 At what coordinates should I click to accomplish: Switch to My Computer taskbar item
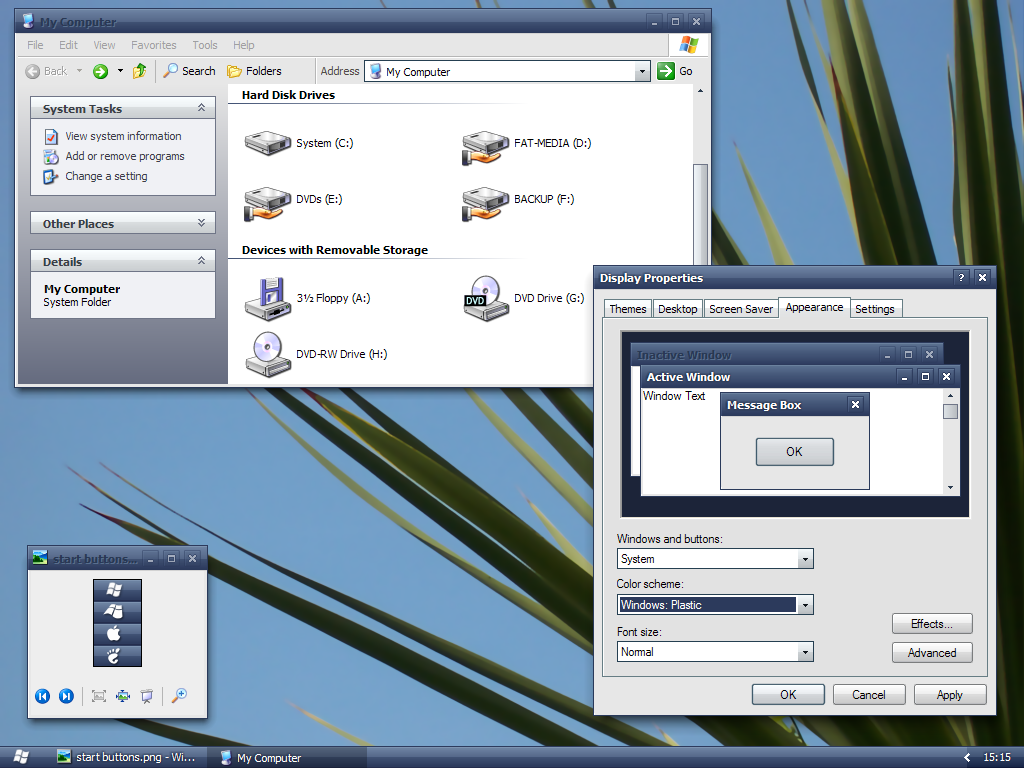(x=287, y=758)
